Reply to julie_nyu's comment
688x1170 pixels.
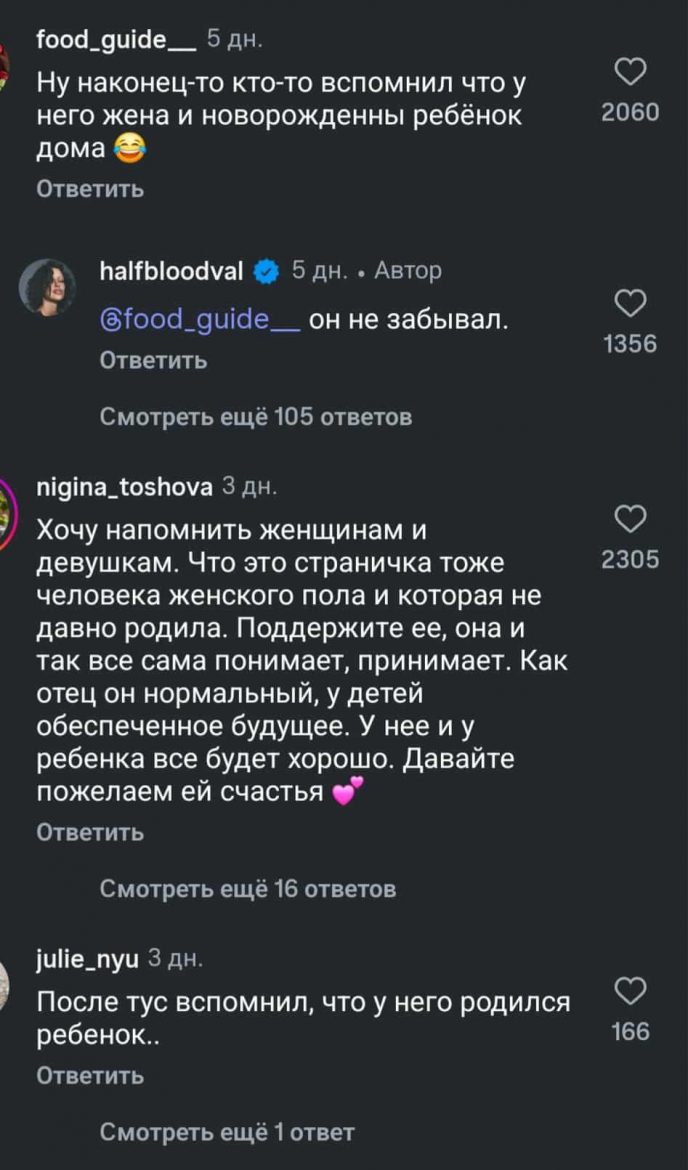[90, 1075]
